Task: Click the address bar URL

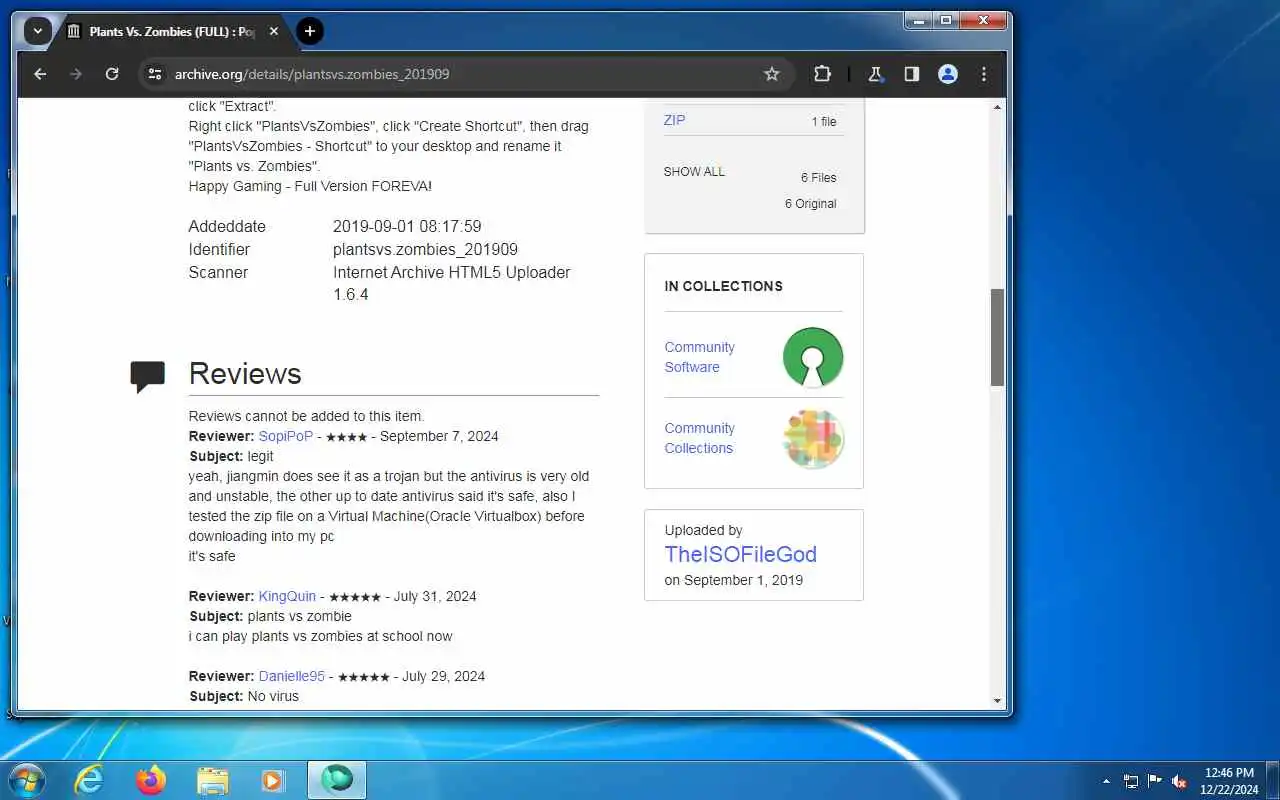Action: point(312,74)
